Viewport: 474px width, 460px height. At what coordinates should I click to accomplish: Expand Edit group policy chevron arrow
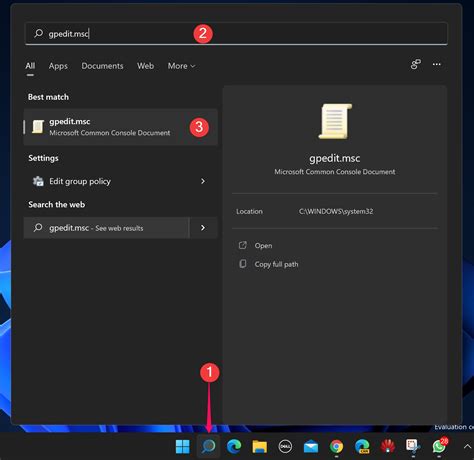[x=203, y=181]
